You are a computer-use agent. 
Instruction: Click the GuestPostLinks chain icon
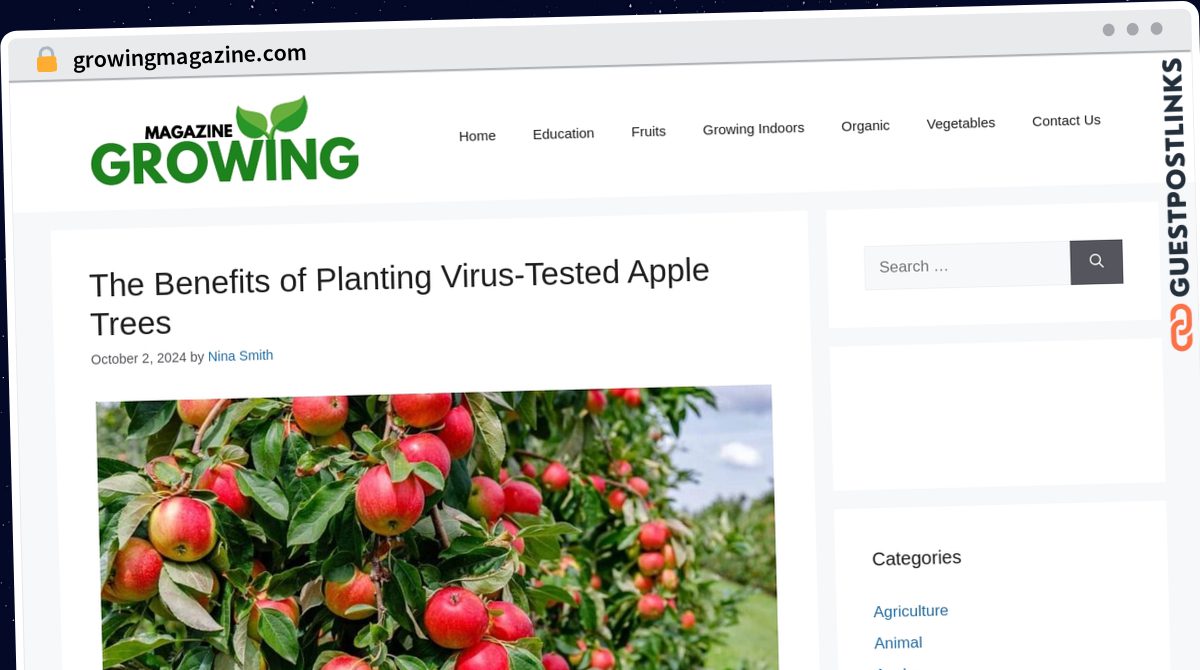[x=1181, y=328]
